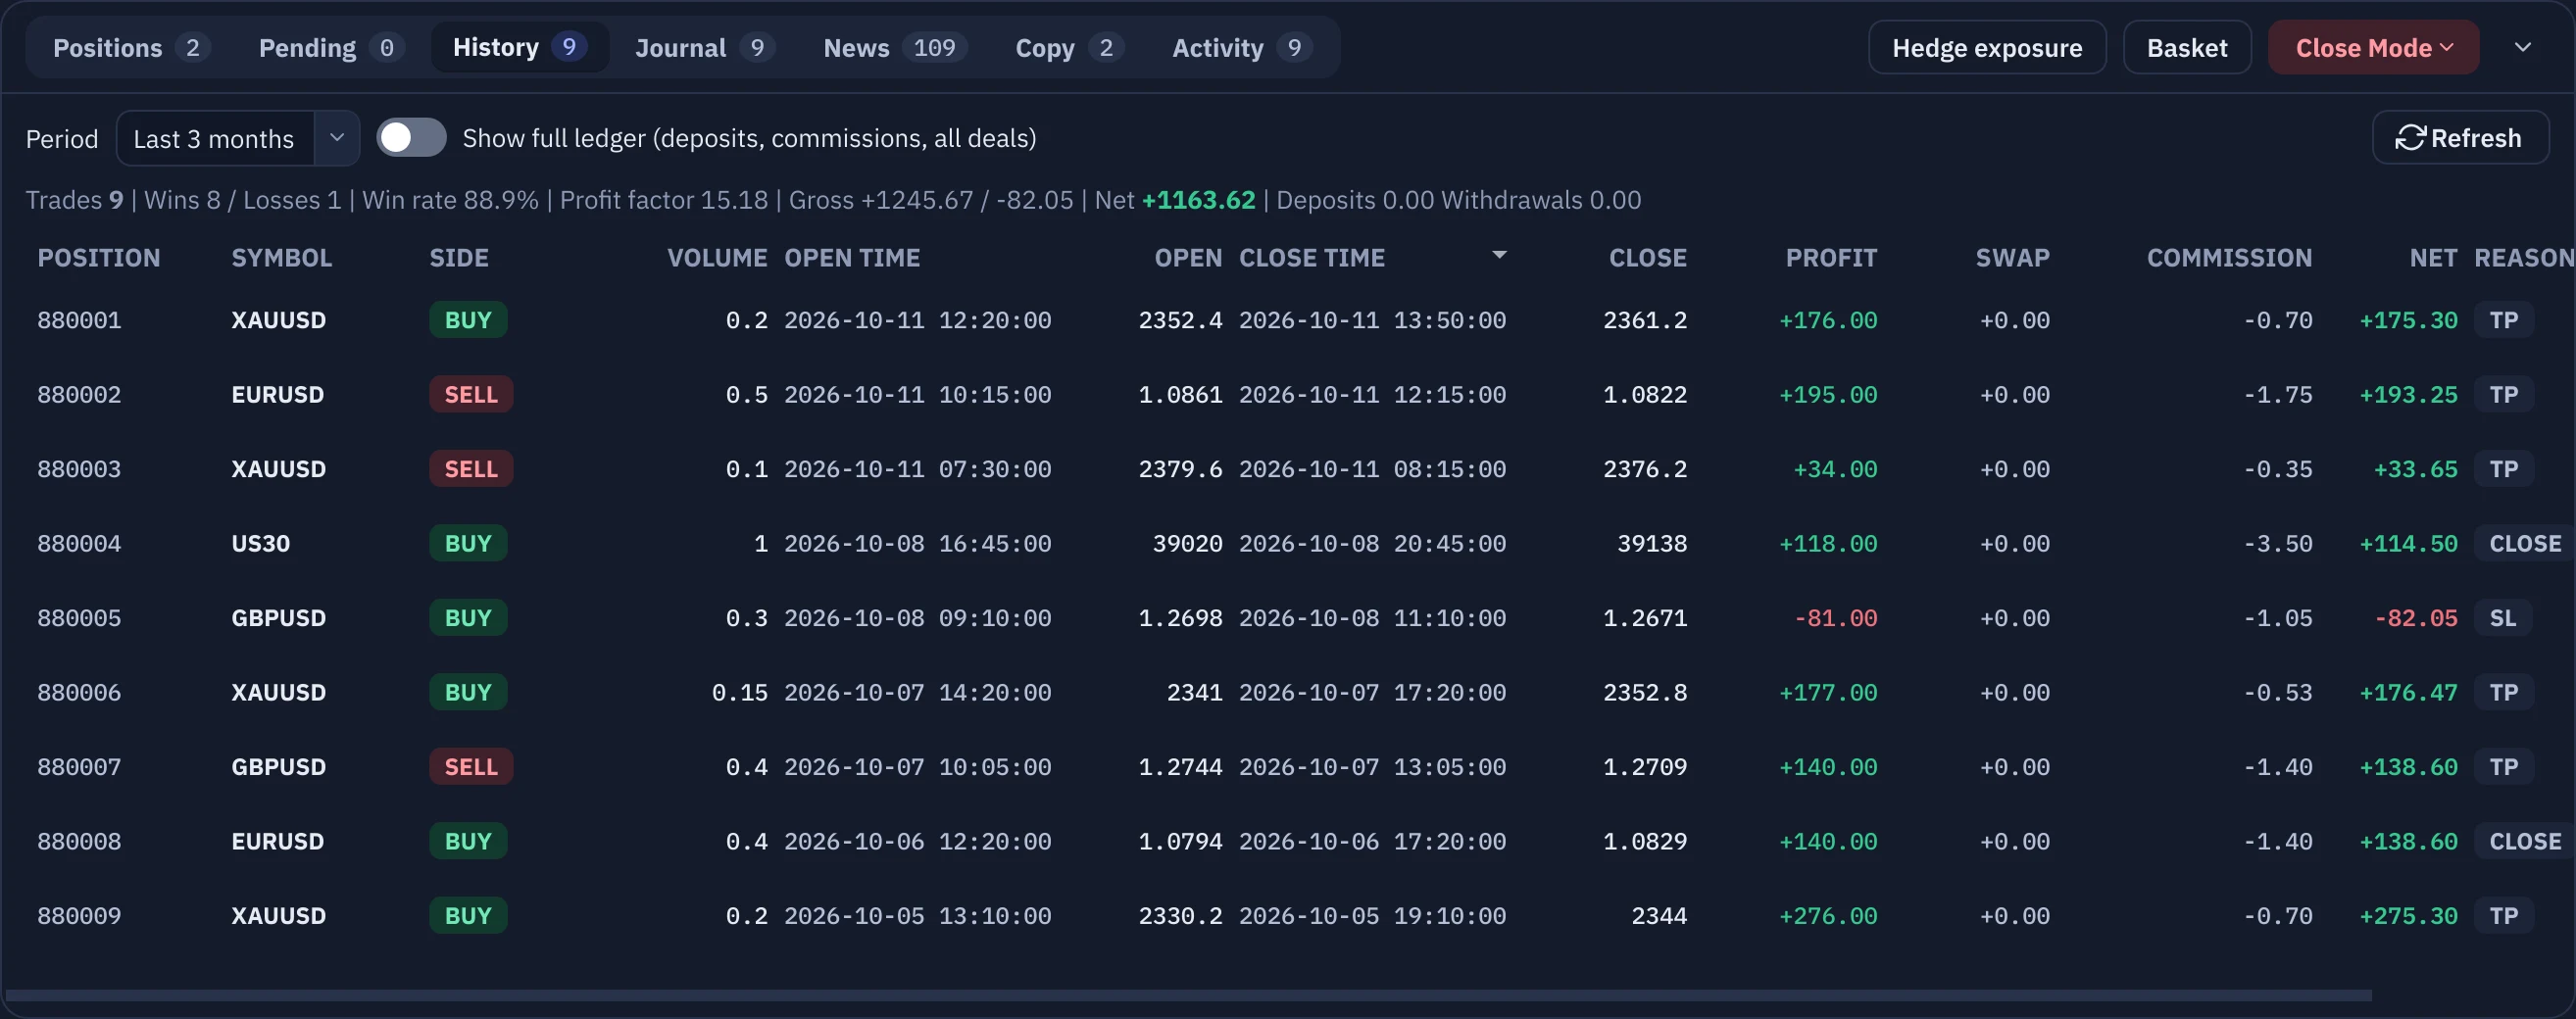
Task: Sort by SIDE column header
Action: click(x=459, y=258)
